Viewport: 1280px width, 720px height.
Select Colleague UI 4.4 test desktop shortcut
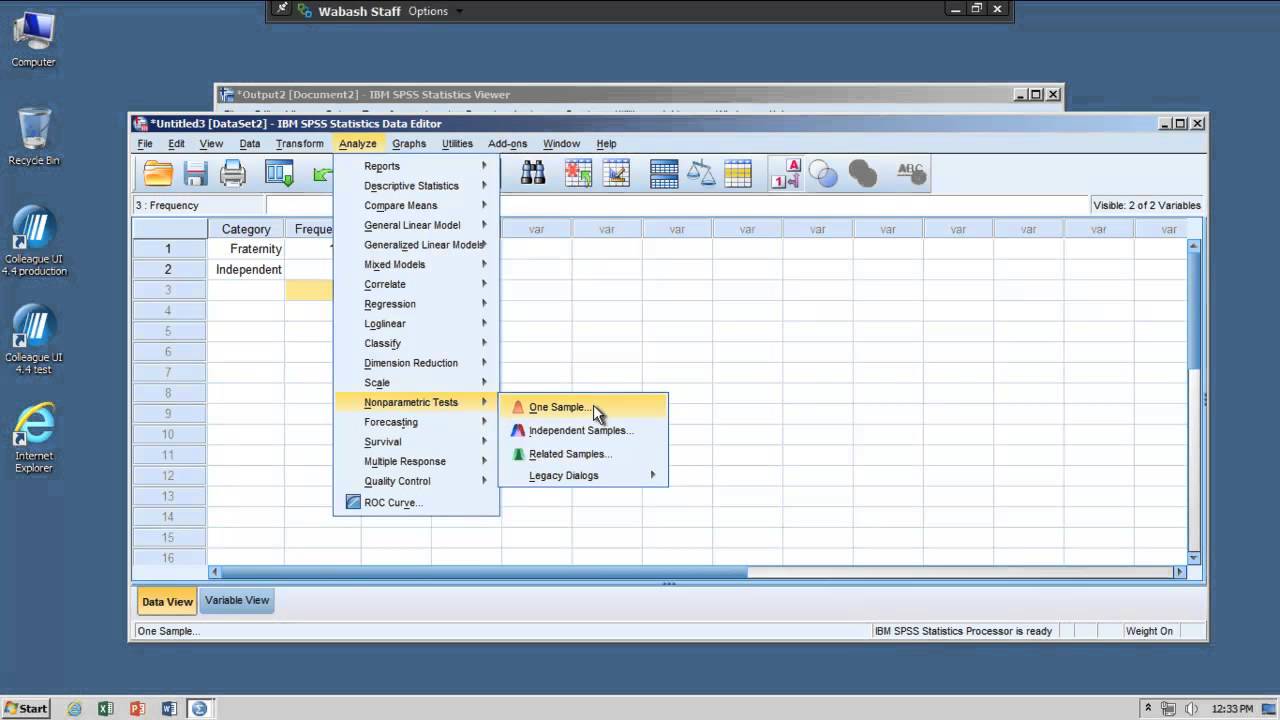34,340
